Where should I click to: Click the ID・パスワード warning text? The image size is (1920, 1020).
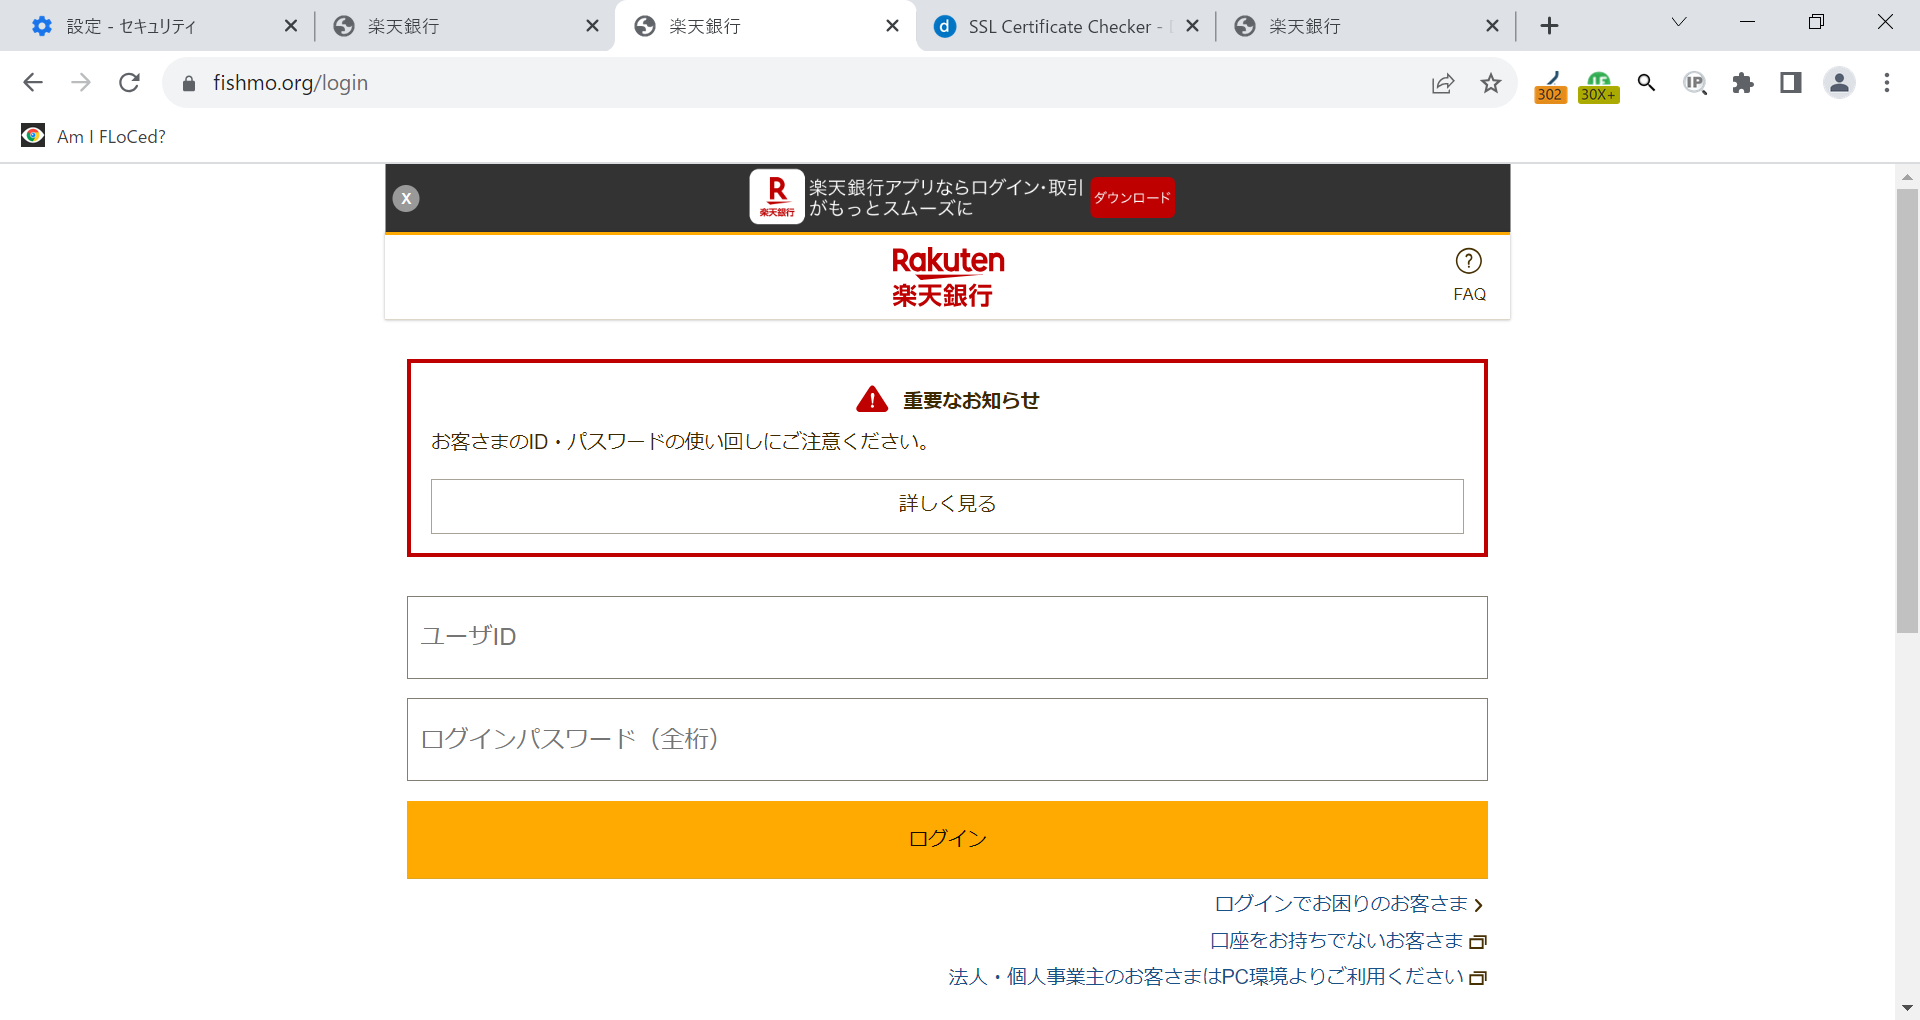[x=681, y=442]
